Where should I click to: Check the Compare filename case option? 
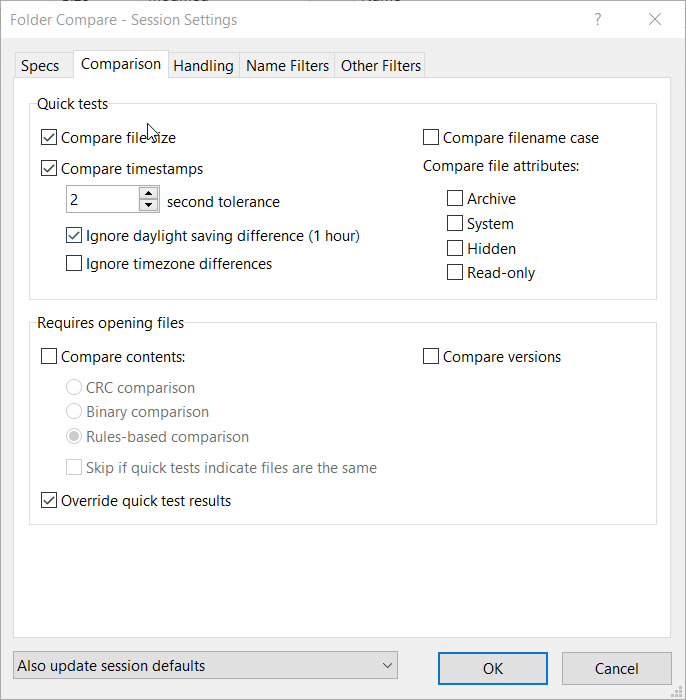[431, 138]
